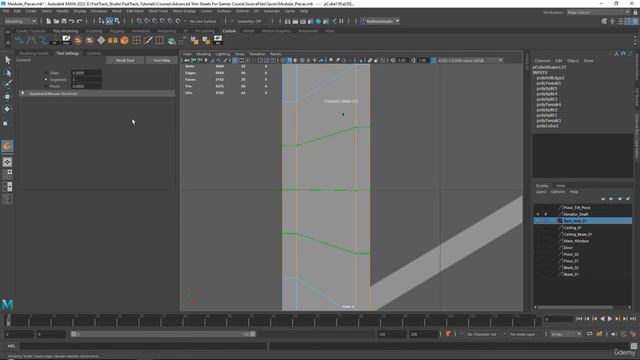Click the Tool Help button
This screenshot has width=640, height=360.
(x=162, y=60)
